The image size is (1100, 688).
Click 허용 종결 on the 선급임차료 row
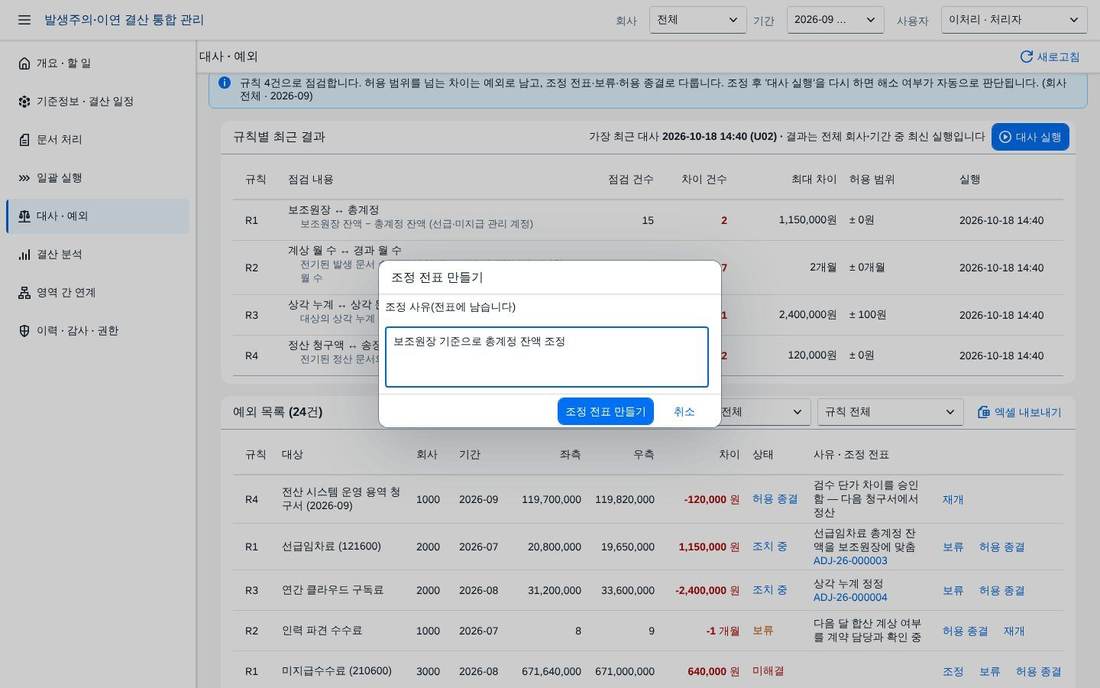coord(1002,547)
